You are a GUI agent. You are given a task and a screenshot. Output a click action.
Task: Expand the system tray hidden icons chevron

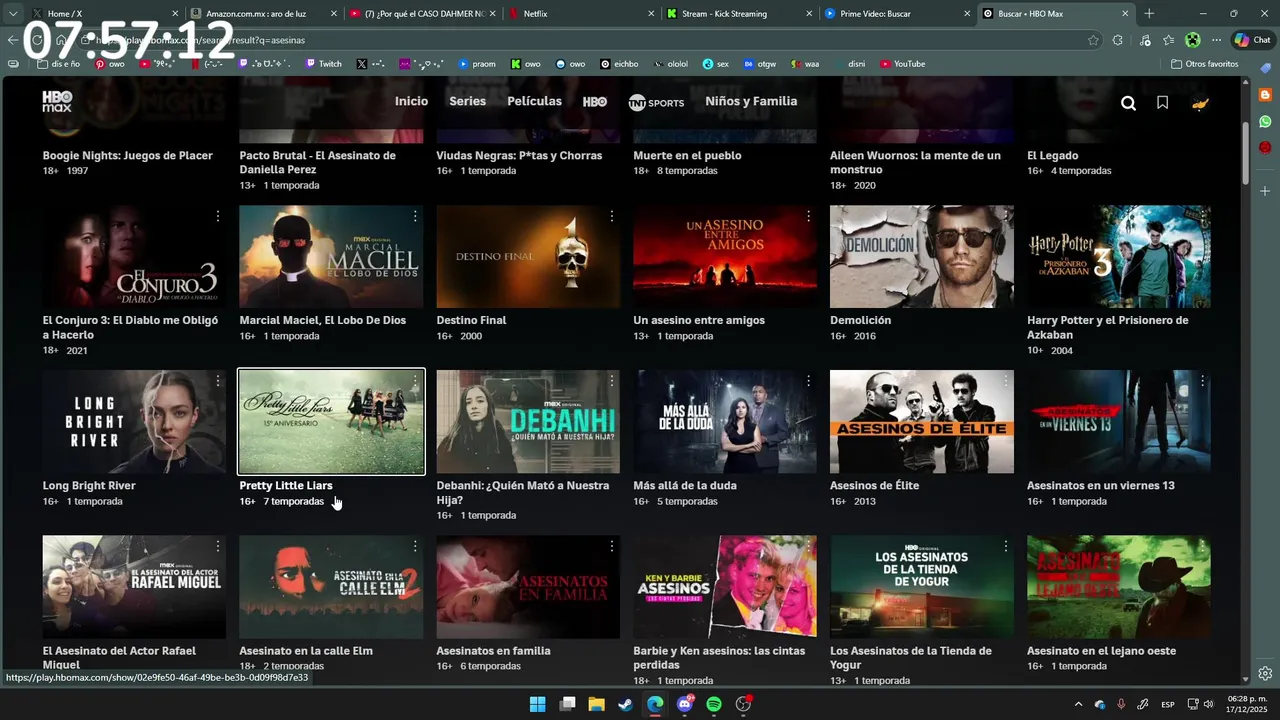pyautogui.click(x=1078, y=704)
